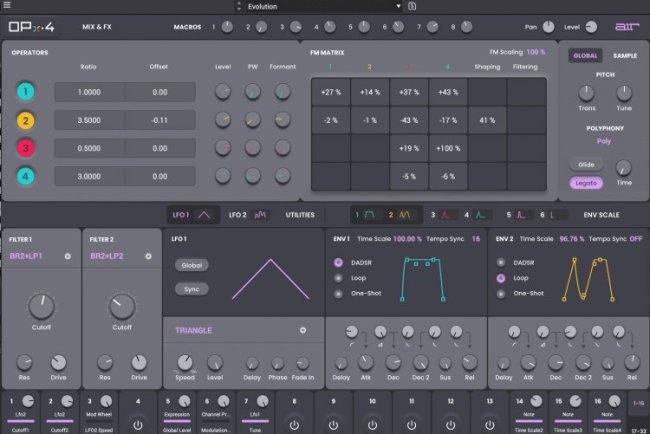Click the top handle of the LFO 1 triangle waveform
Screen dimensions: 650x434
[x=271, y=260]
